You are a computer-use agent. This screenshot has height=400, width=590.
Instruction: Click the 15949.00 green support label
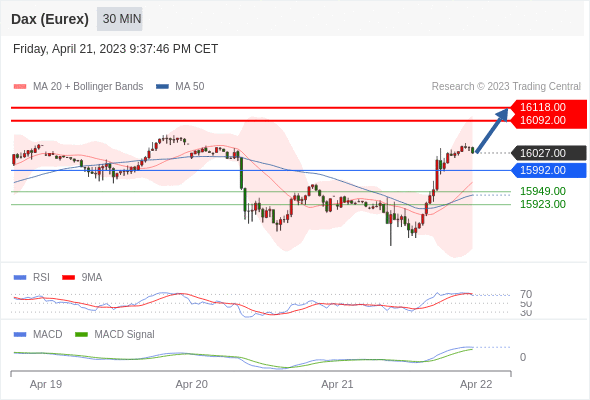pyautogui.click(x=543, y=191)
